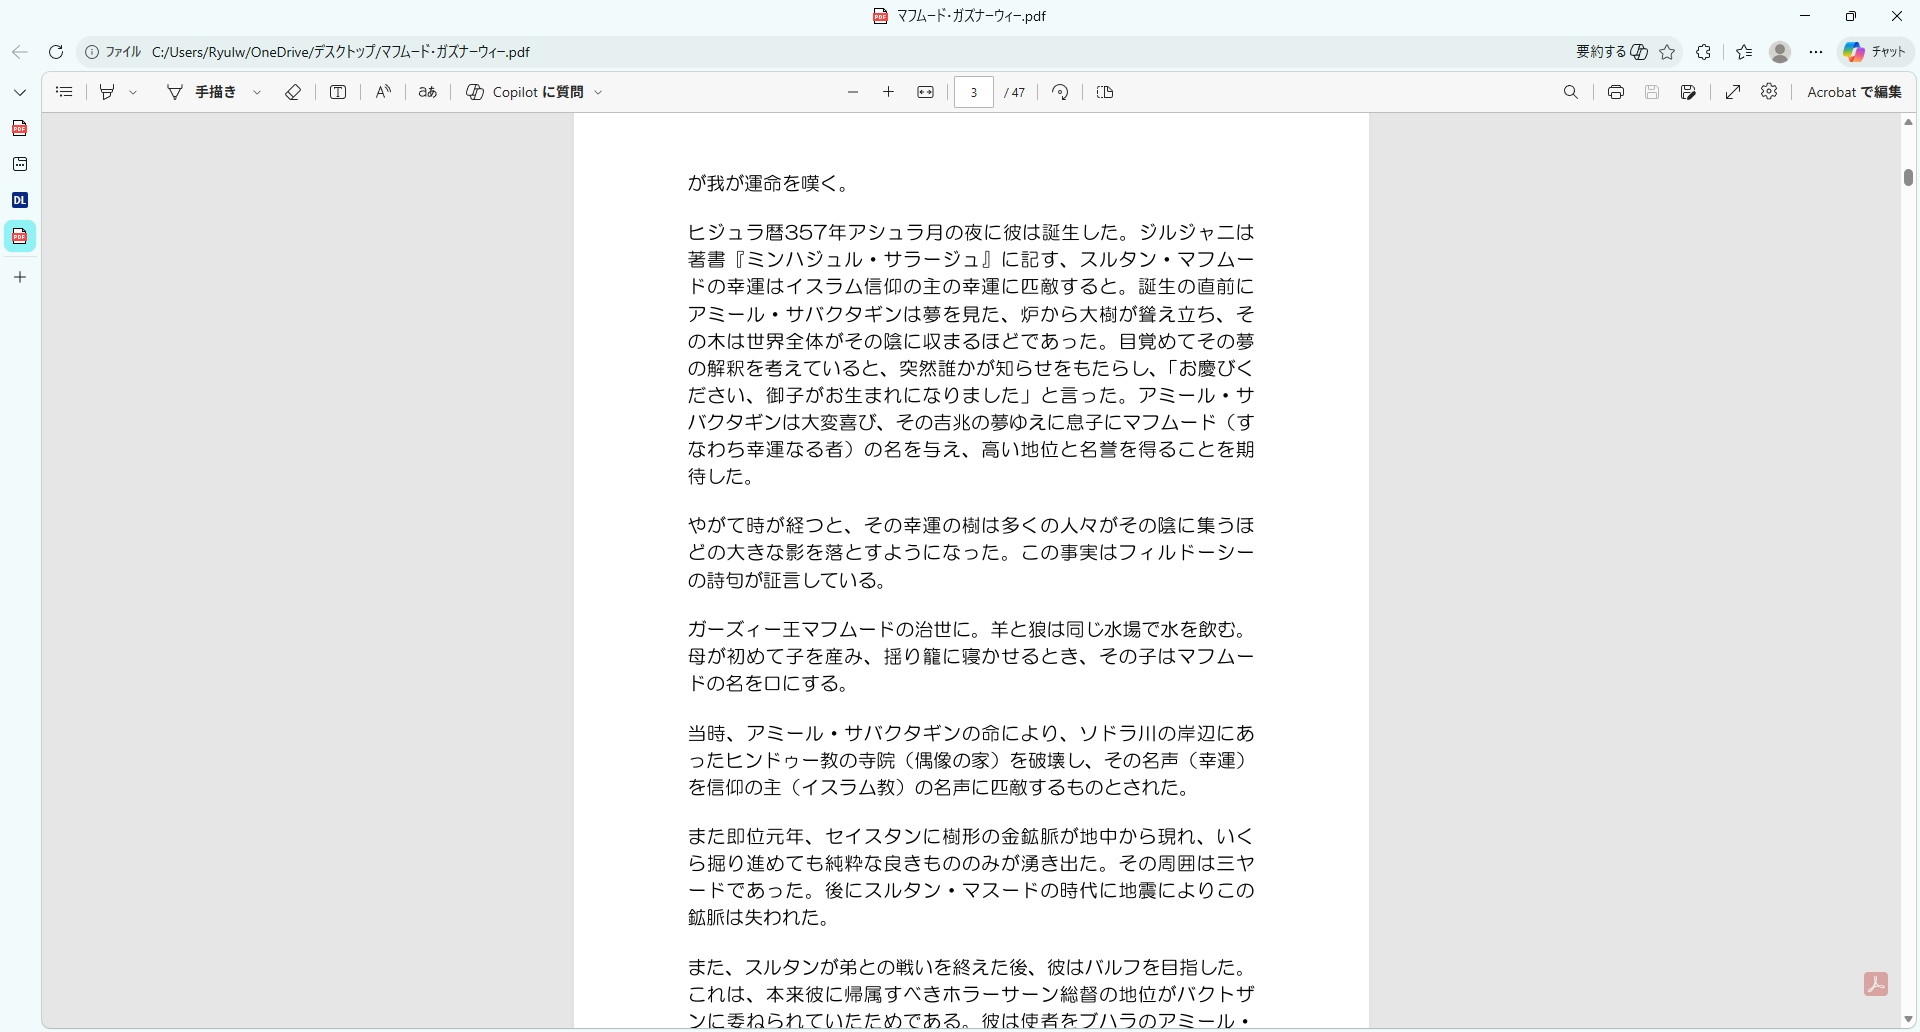Print the PDF document
The image size is (1920, 1032).
point(1615,92)
